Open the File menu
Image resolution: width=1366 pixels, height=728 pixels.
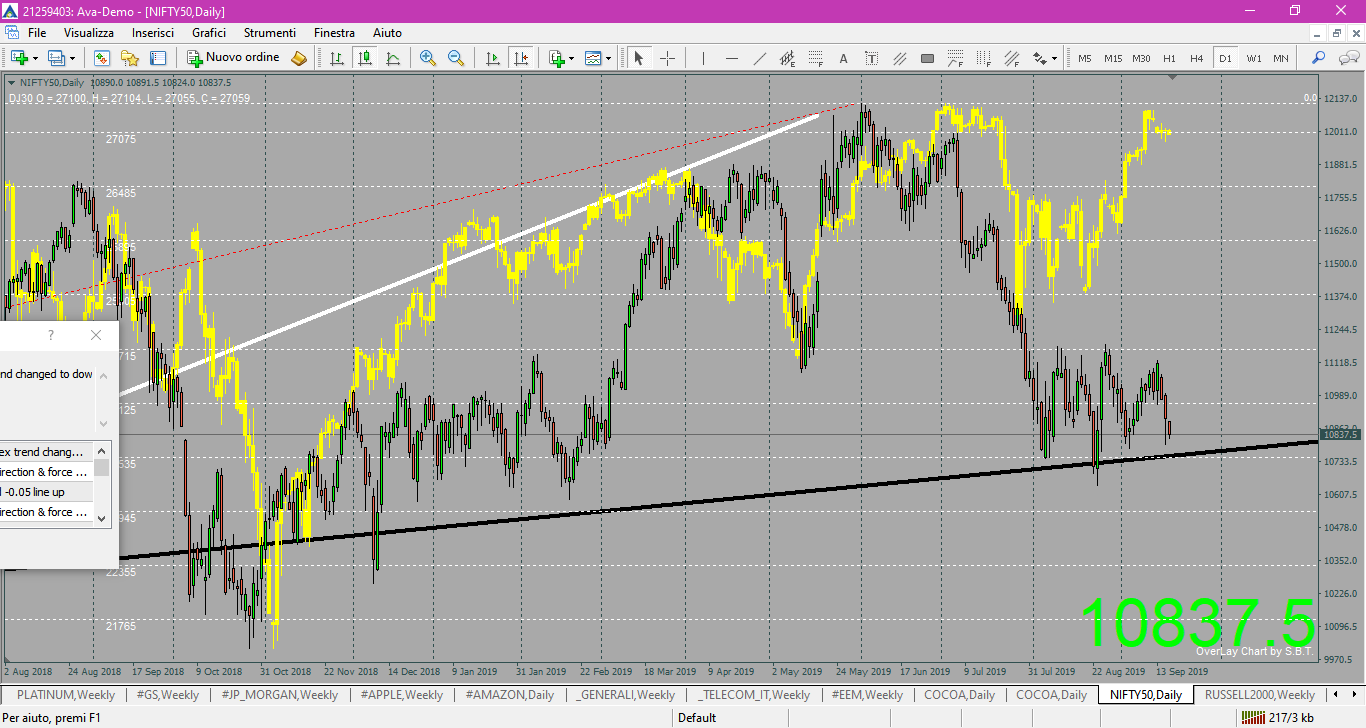37,33
